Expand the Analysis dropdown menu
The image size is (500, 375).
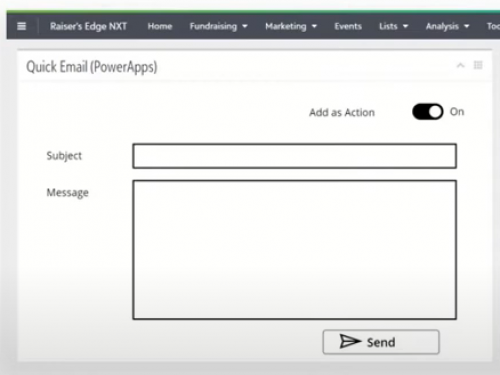pyautogui.click(x=447, y=26)
